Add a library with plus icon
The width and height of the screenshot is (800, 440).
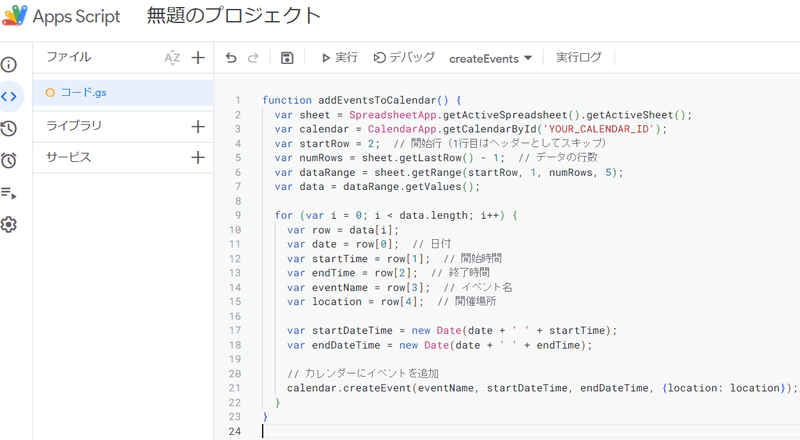(198, 126)
